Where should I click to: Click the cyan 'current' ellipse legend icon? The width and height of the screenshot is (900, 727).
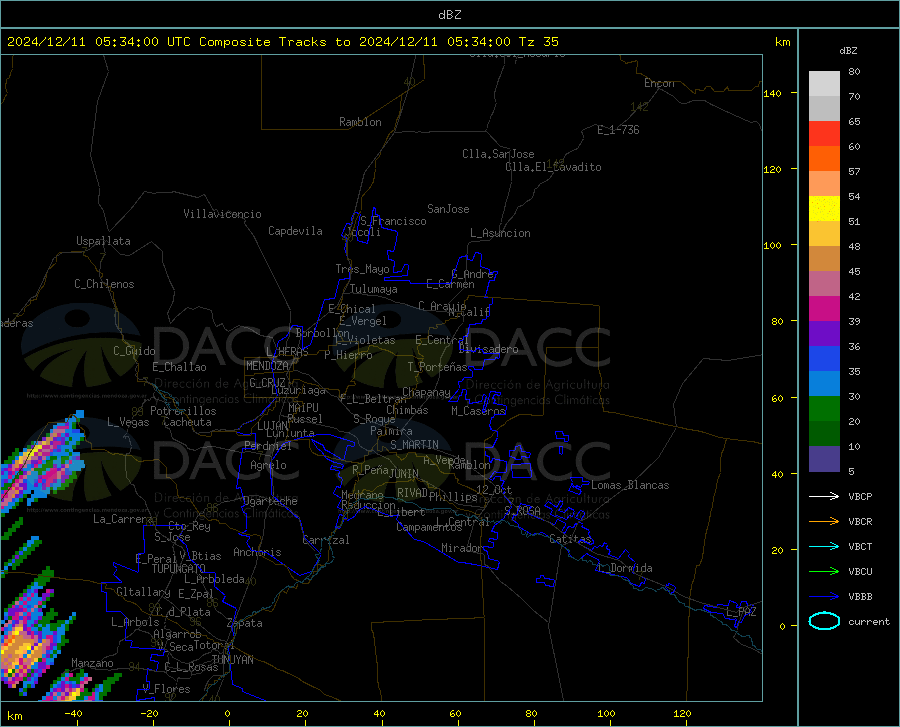click(824, 621)
